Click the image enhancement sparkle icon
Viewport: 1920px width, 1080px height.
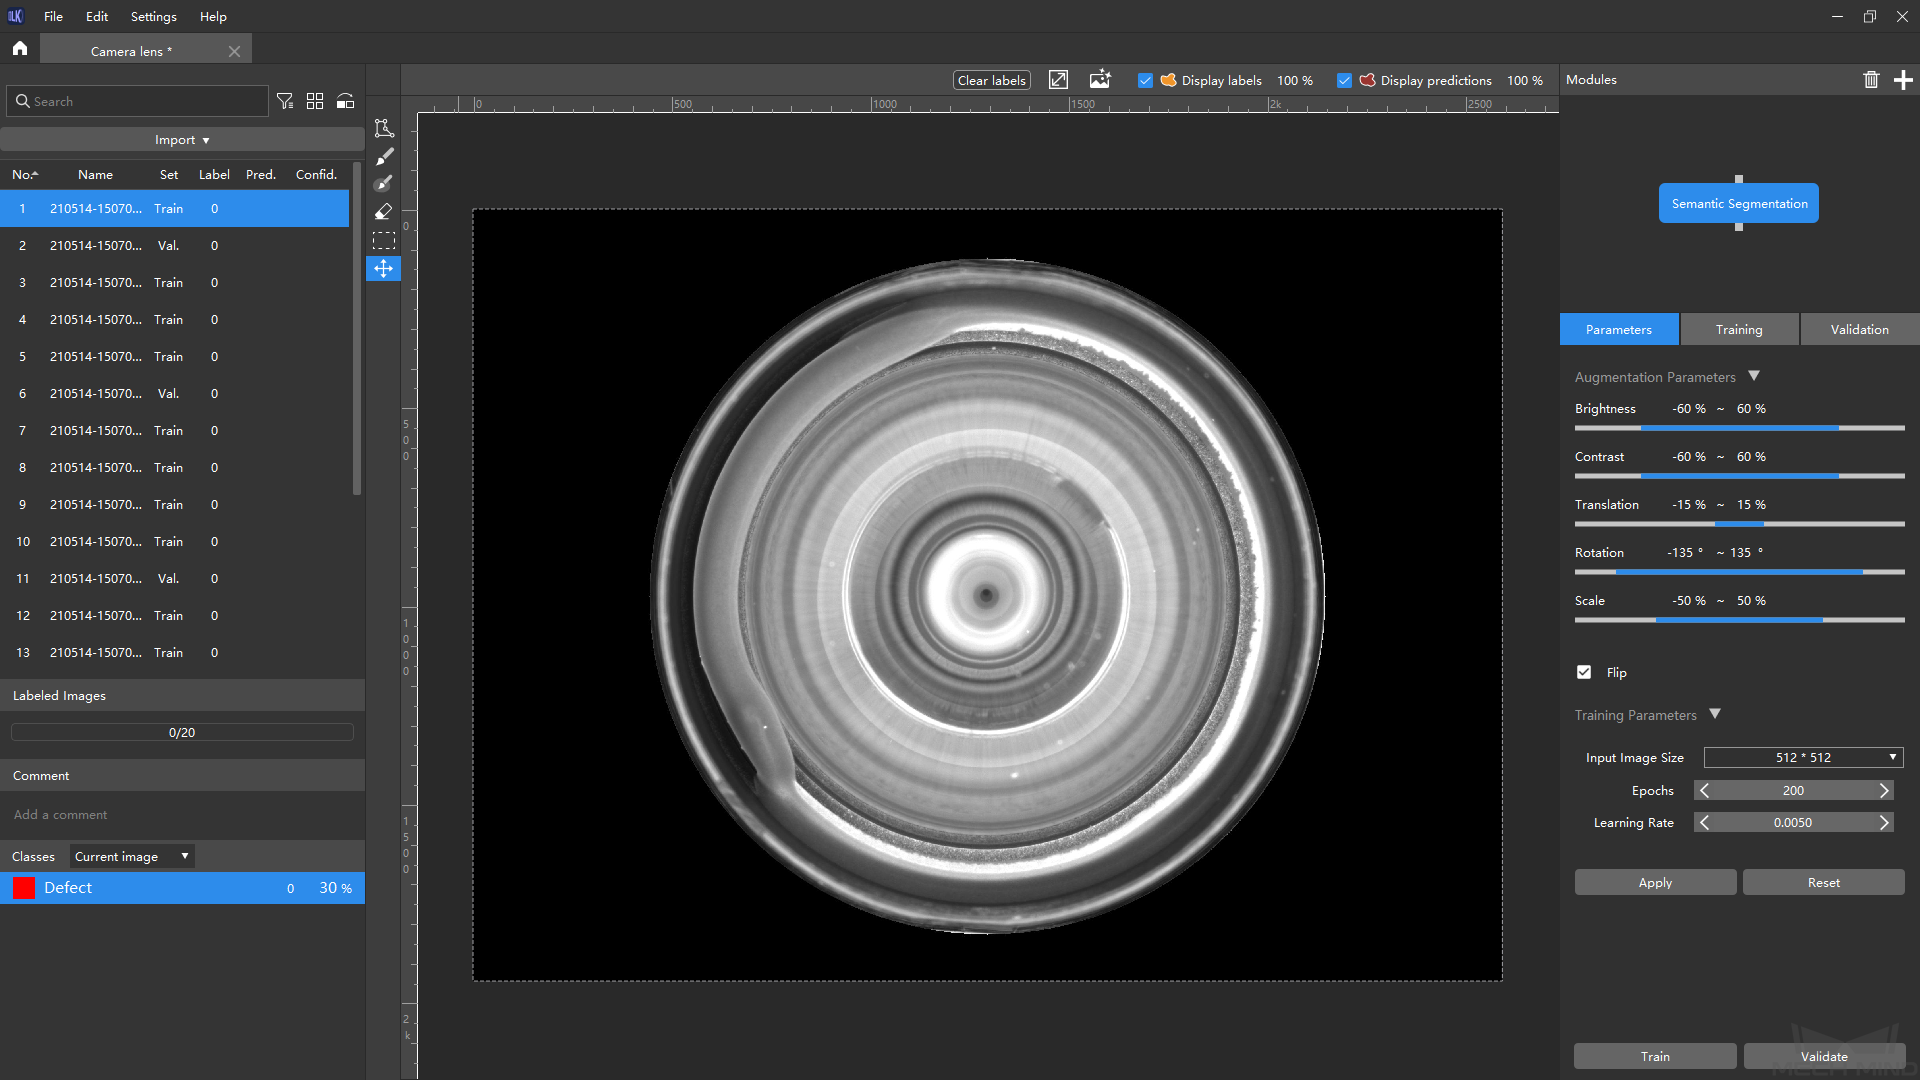pyautogui.click(x=1100, y=80)
